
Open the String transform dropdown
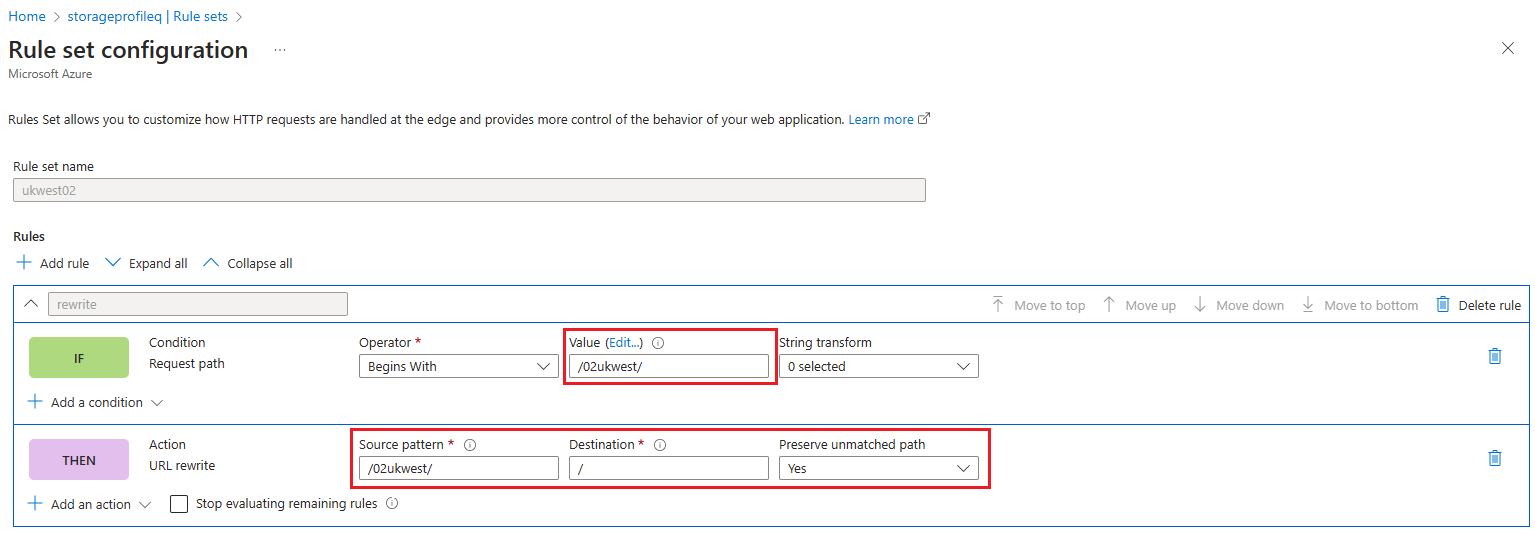[878, 367]
